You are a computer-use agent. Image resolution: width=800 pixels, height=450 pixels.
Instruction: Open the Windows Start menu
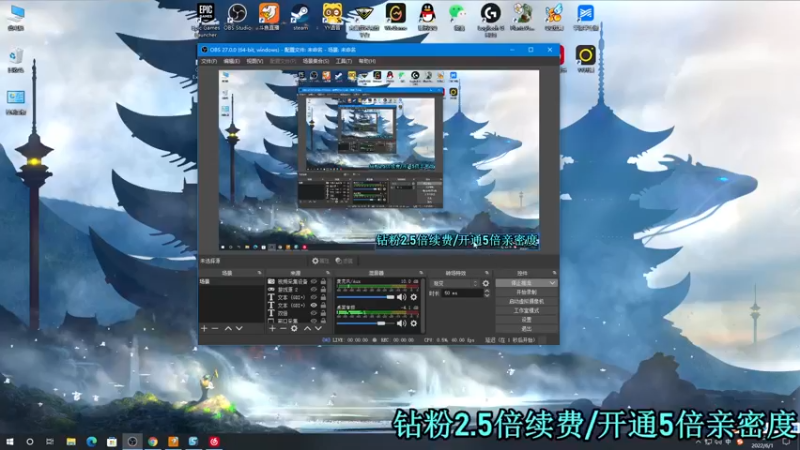pos(10,441)
